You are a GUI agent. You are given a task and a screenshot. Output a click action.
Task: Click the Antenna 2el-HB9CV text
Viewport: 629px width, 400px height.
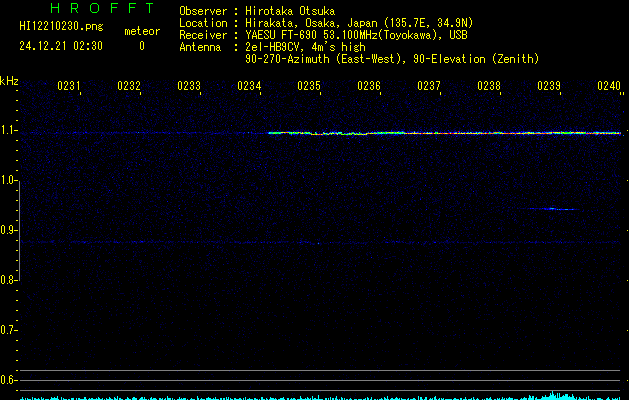click(x=272, y=47)
